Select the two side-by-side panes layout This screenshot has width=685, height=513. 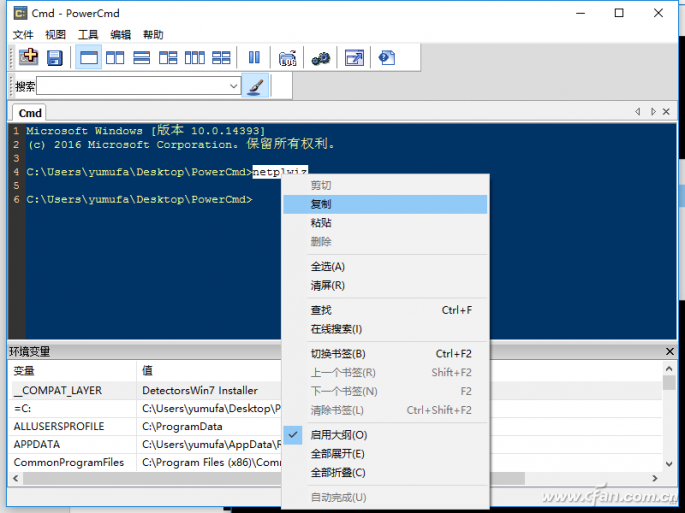(x=115, y=58)
